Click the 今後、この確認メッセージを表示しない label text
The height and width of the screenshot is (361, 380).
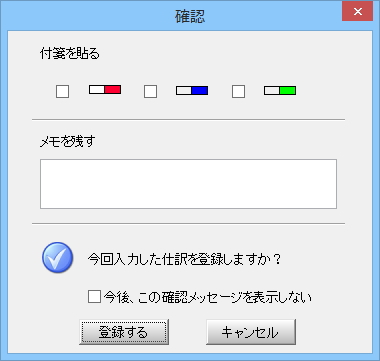click(207, 297)
